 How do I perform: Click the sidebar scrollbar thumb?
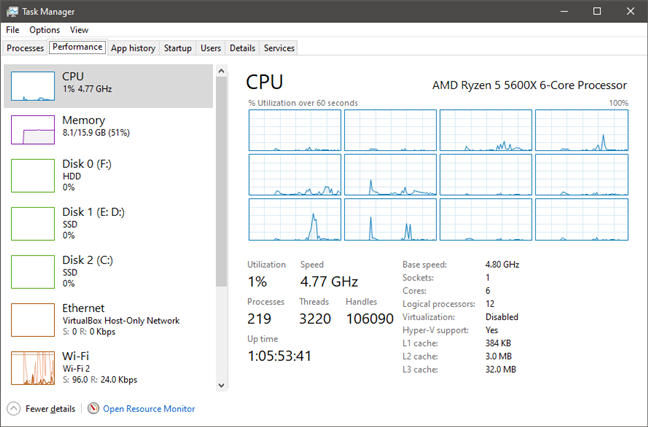pyautogui.click(x=221, y=181)
